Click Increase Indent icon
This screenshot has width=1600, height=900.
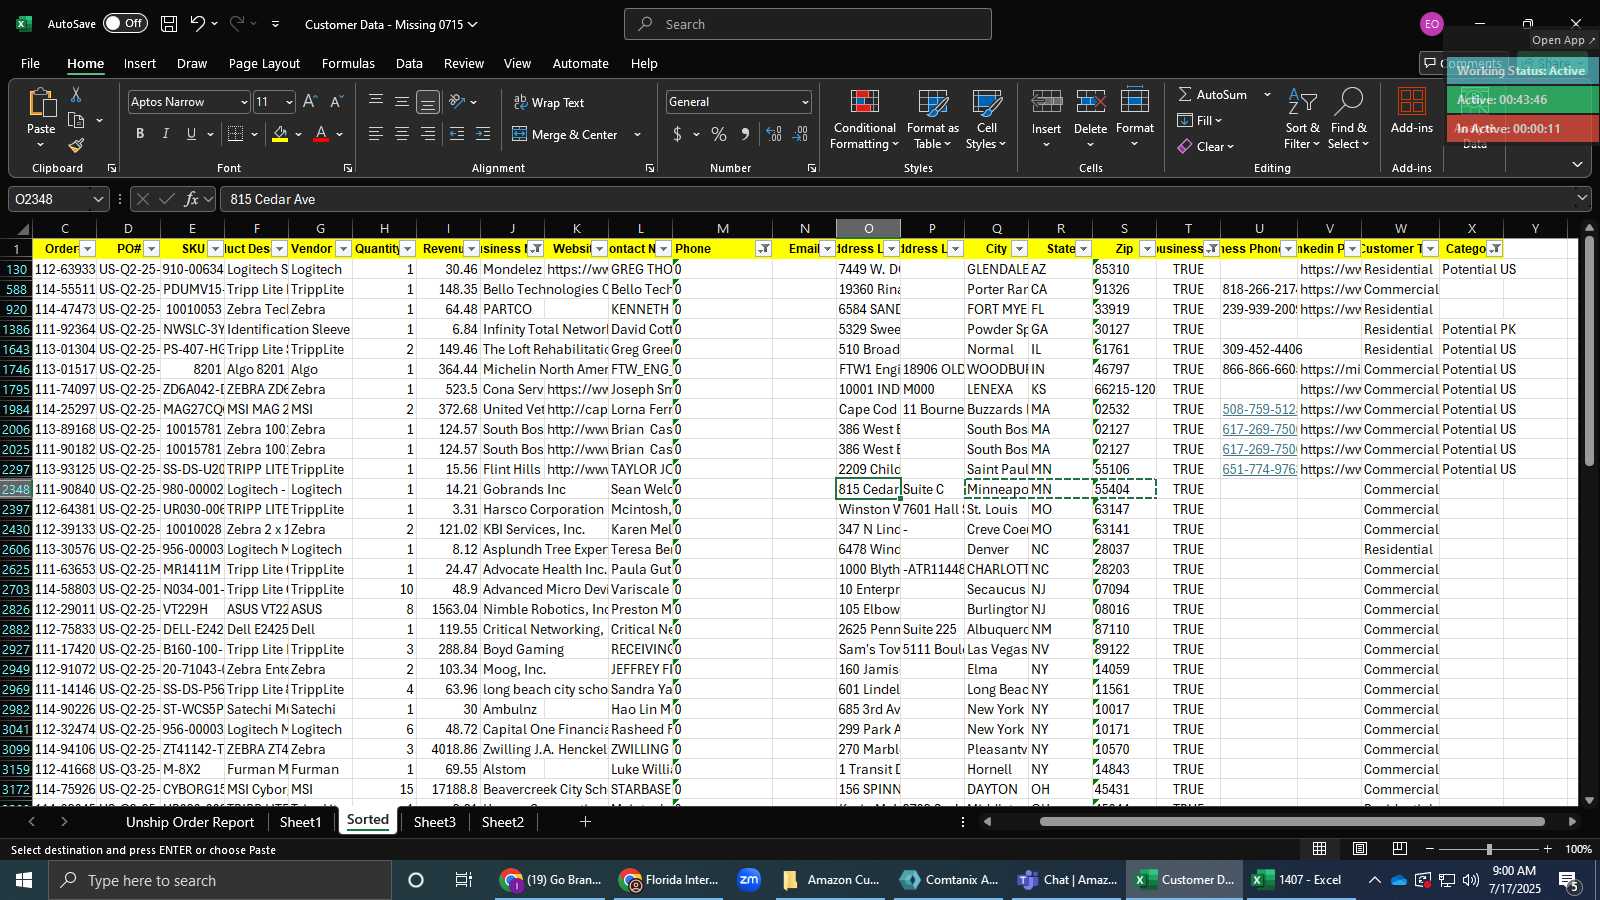[x=483, y=134]
